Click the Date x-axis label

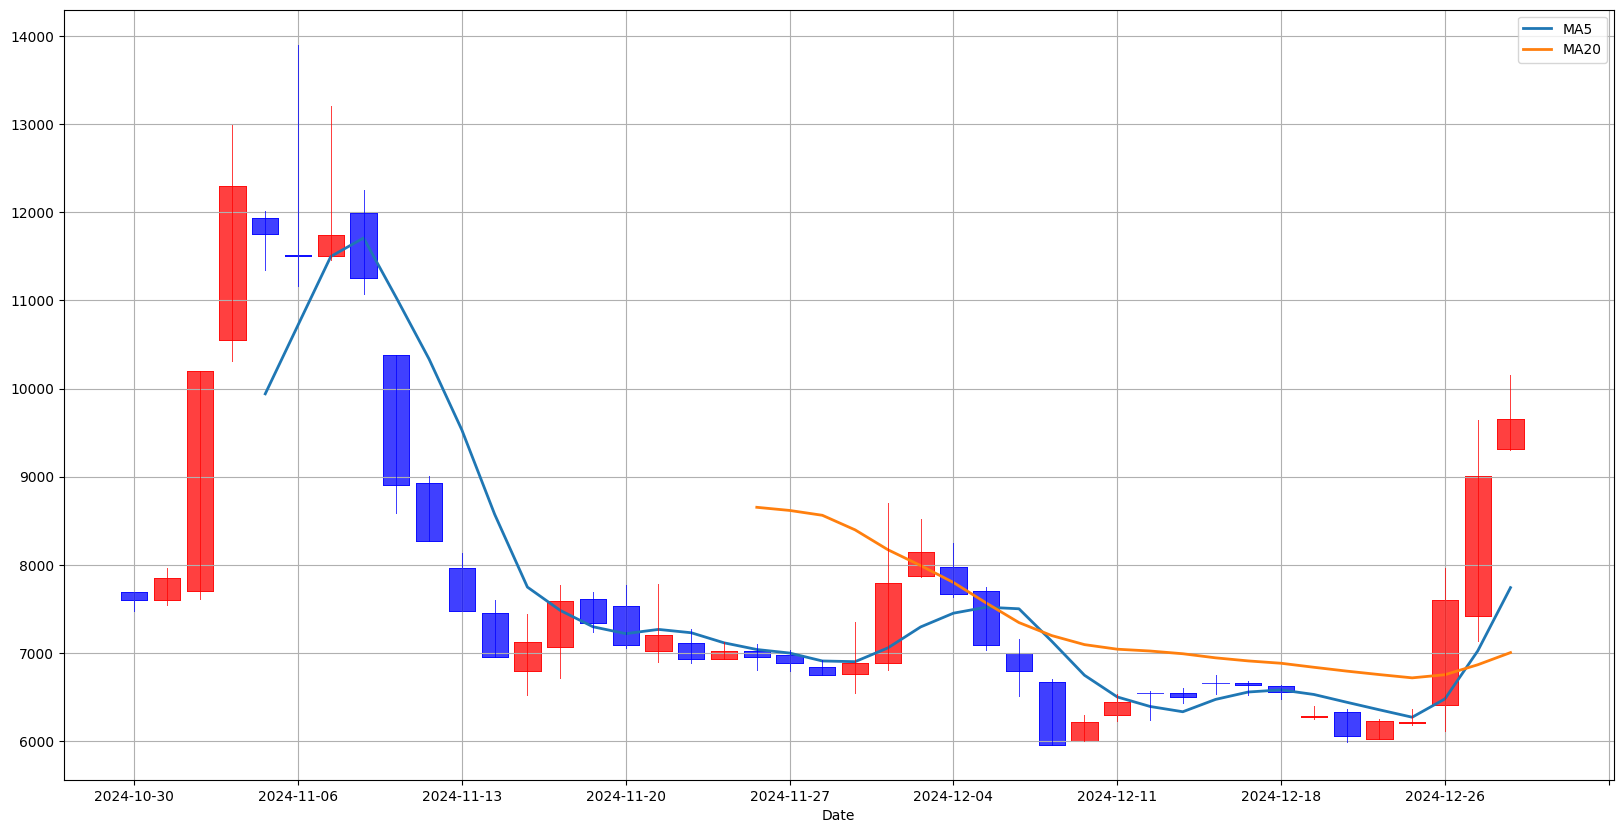pyautogui.click(x=837, y=815)
